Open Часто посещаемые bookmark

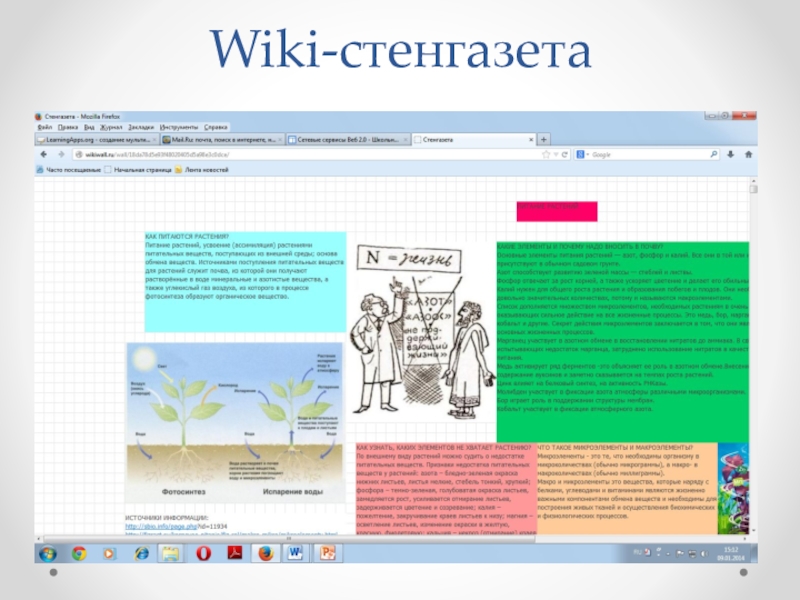68,170
